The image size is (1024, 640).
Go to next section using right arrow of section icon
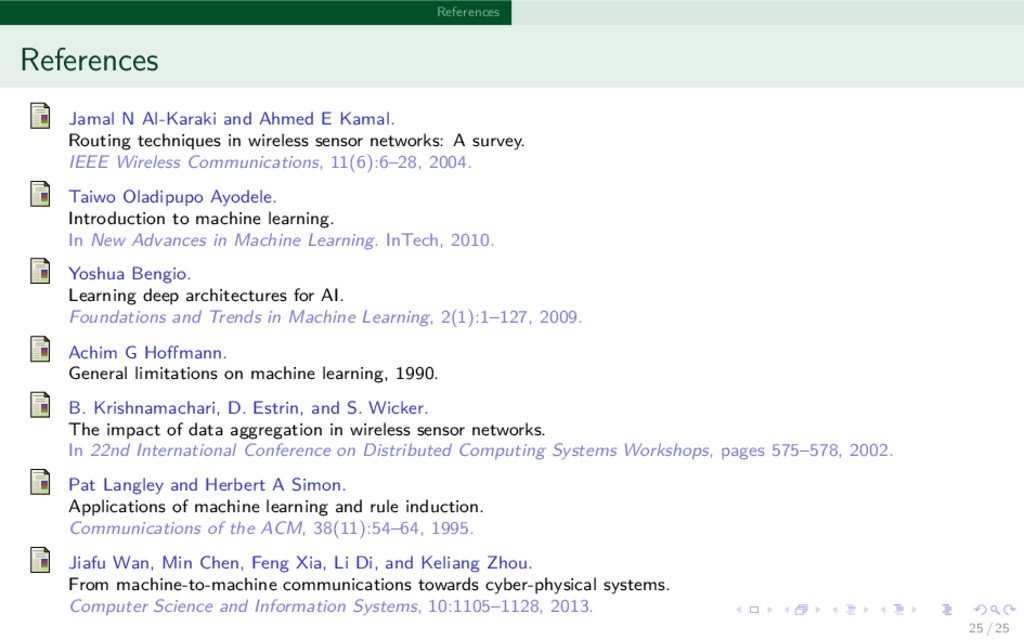tap(914, 609)
